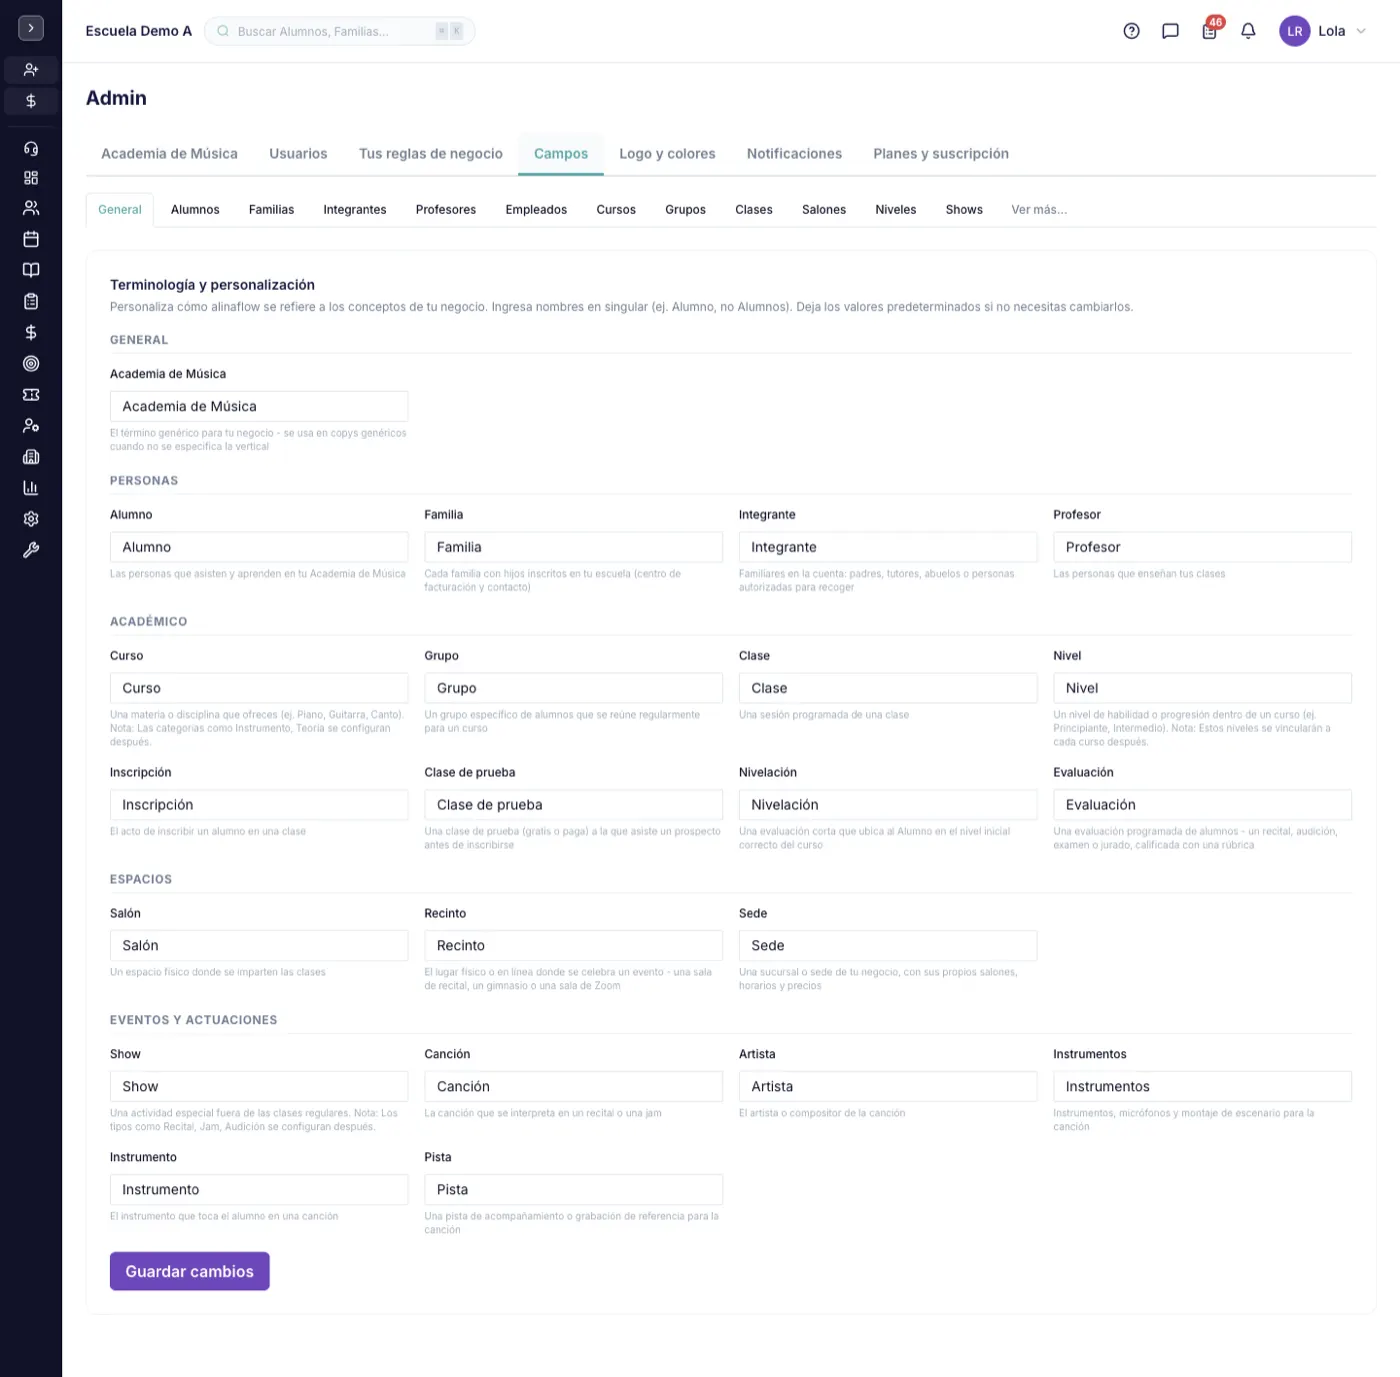Switch to Academia de Música tab
This screenshot has width=1400, height=1377.
(169, 154)
